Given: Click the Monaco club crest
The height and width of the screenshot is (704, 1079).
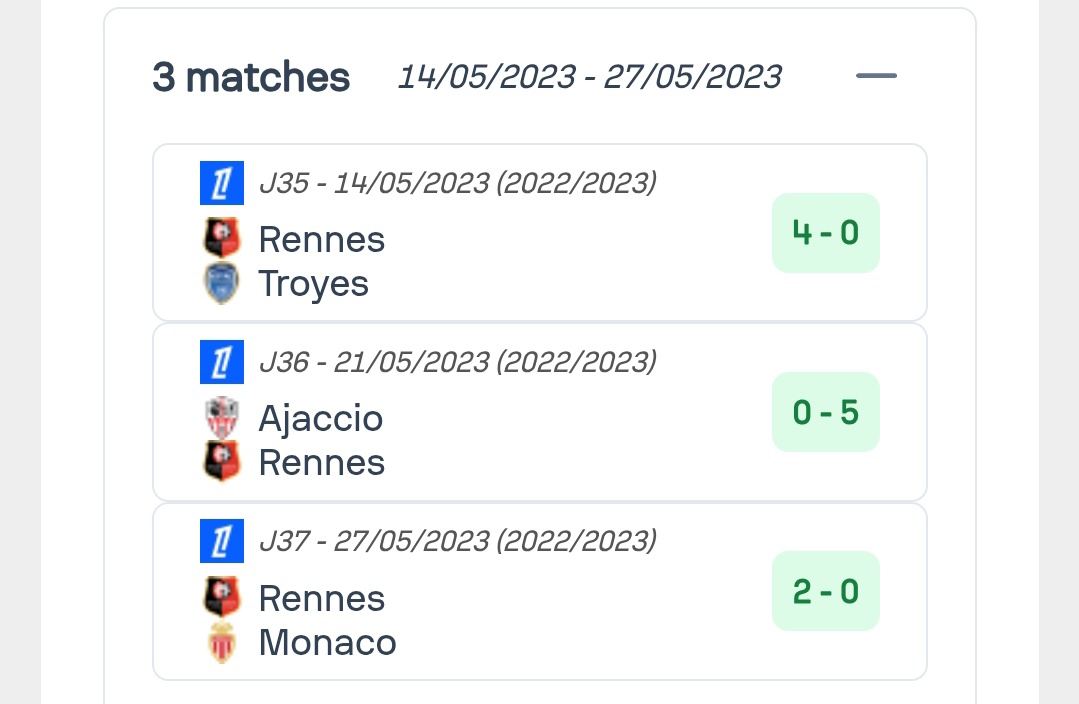Looking at the screenshot, I should click(221, 642).
